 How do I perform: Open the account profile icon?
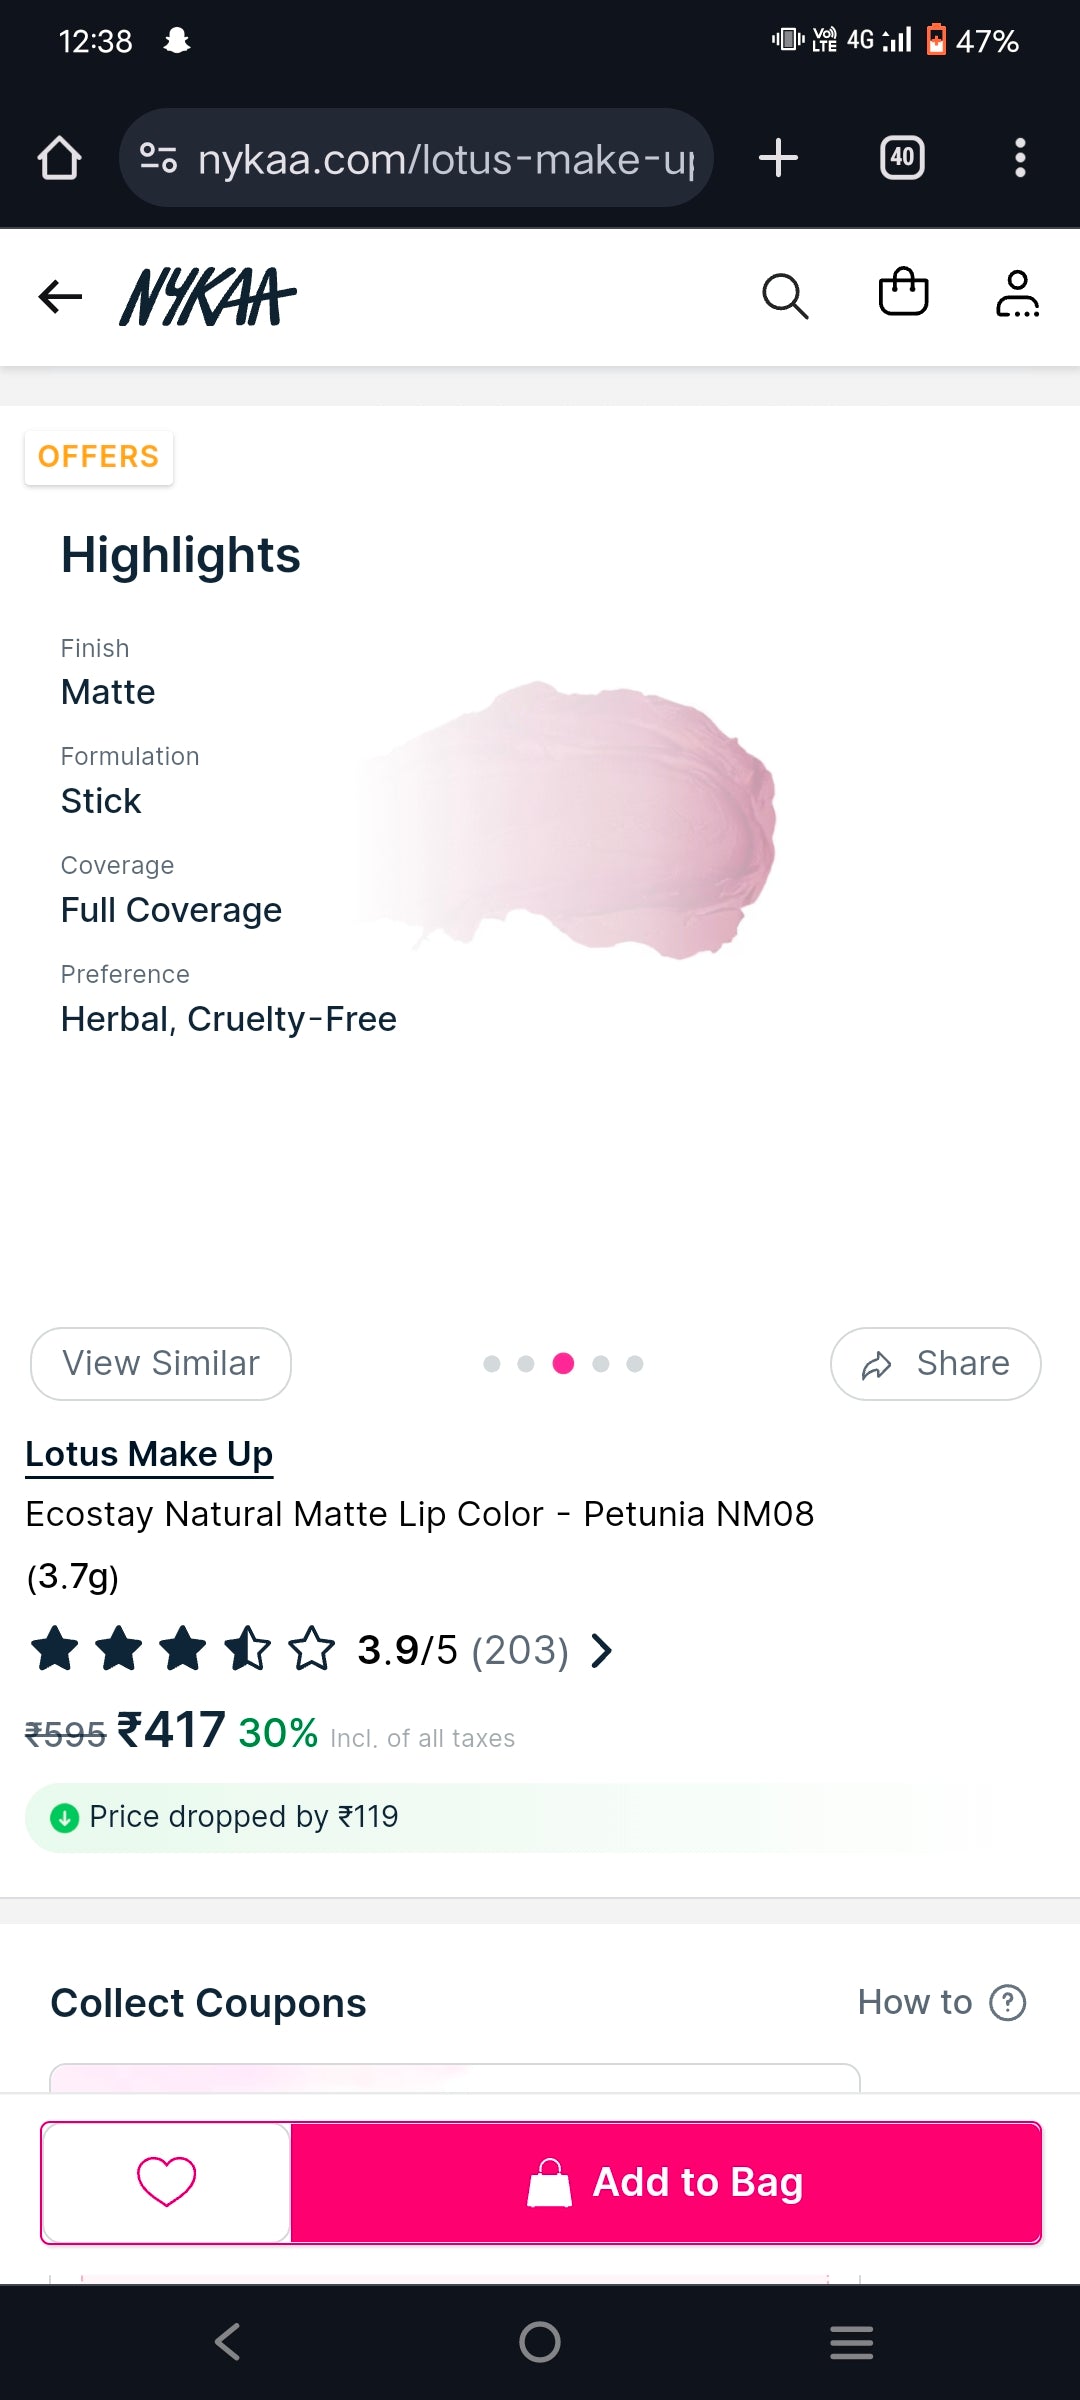1017,294
